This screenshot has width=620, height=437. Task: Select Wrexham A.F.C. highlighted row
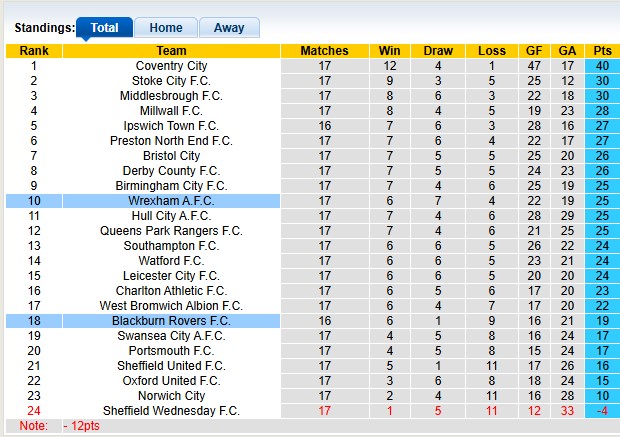coord(171,201)
